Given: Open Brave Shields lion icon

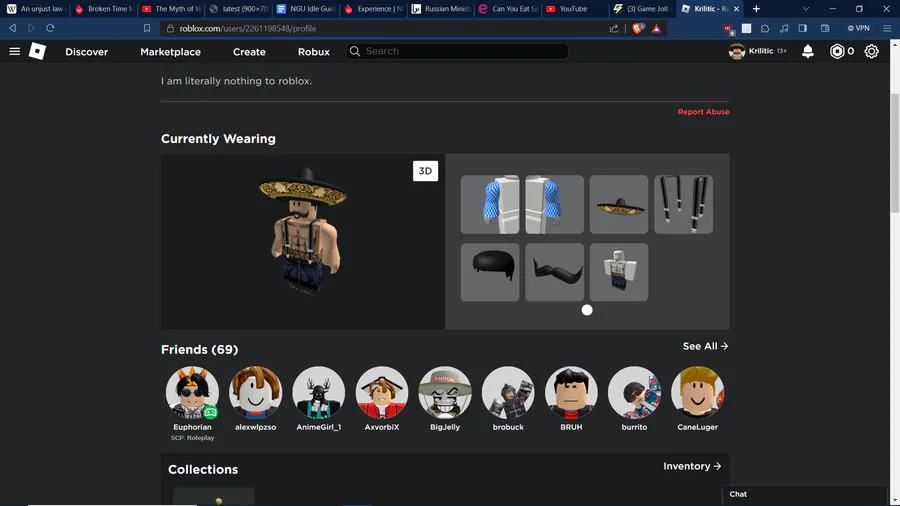Looking at the screenshot, I should point(637,28).
